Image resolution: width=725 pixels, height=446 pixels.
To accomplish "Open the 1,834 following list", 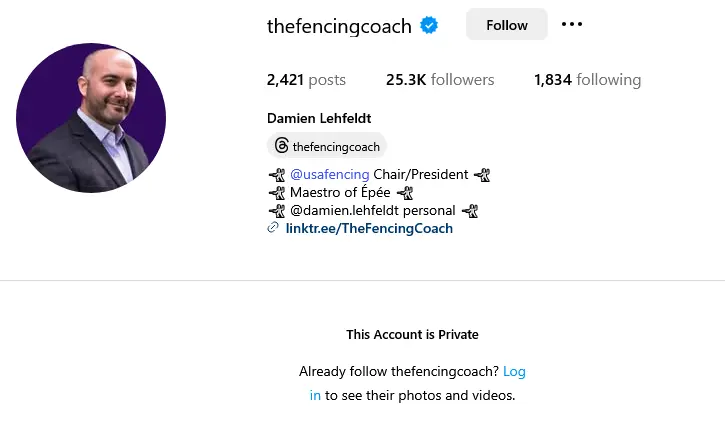I will tap(587, 80).
